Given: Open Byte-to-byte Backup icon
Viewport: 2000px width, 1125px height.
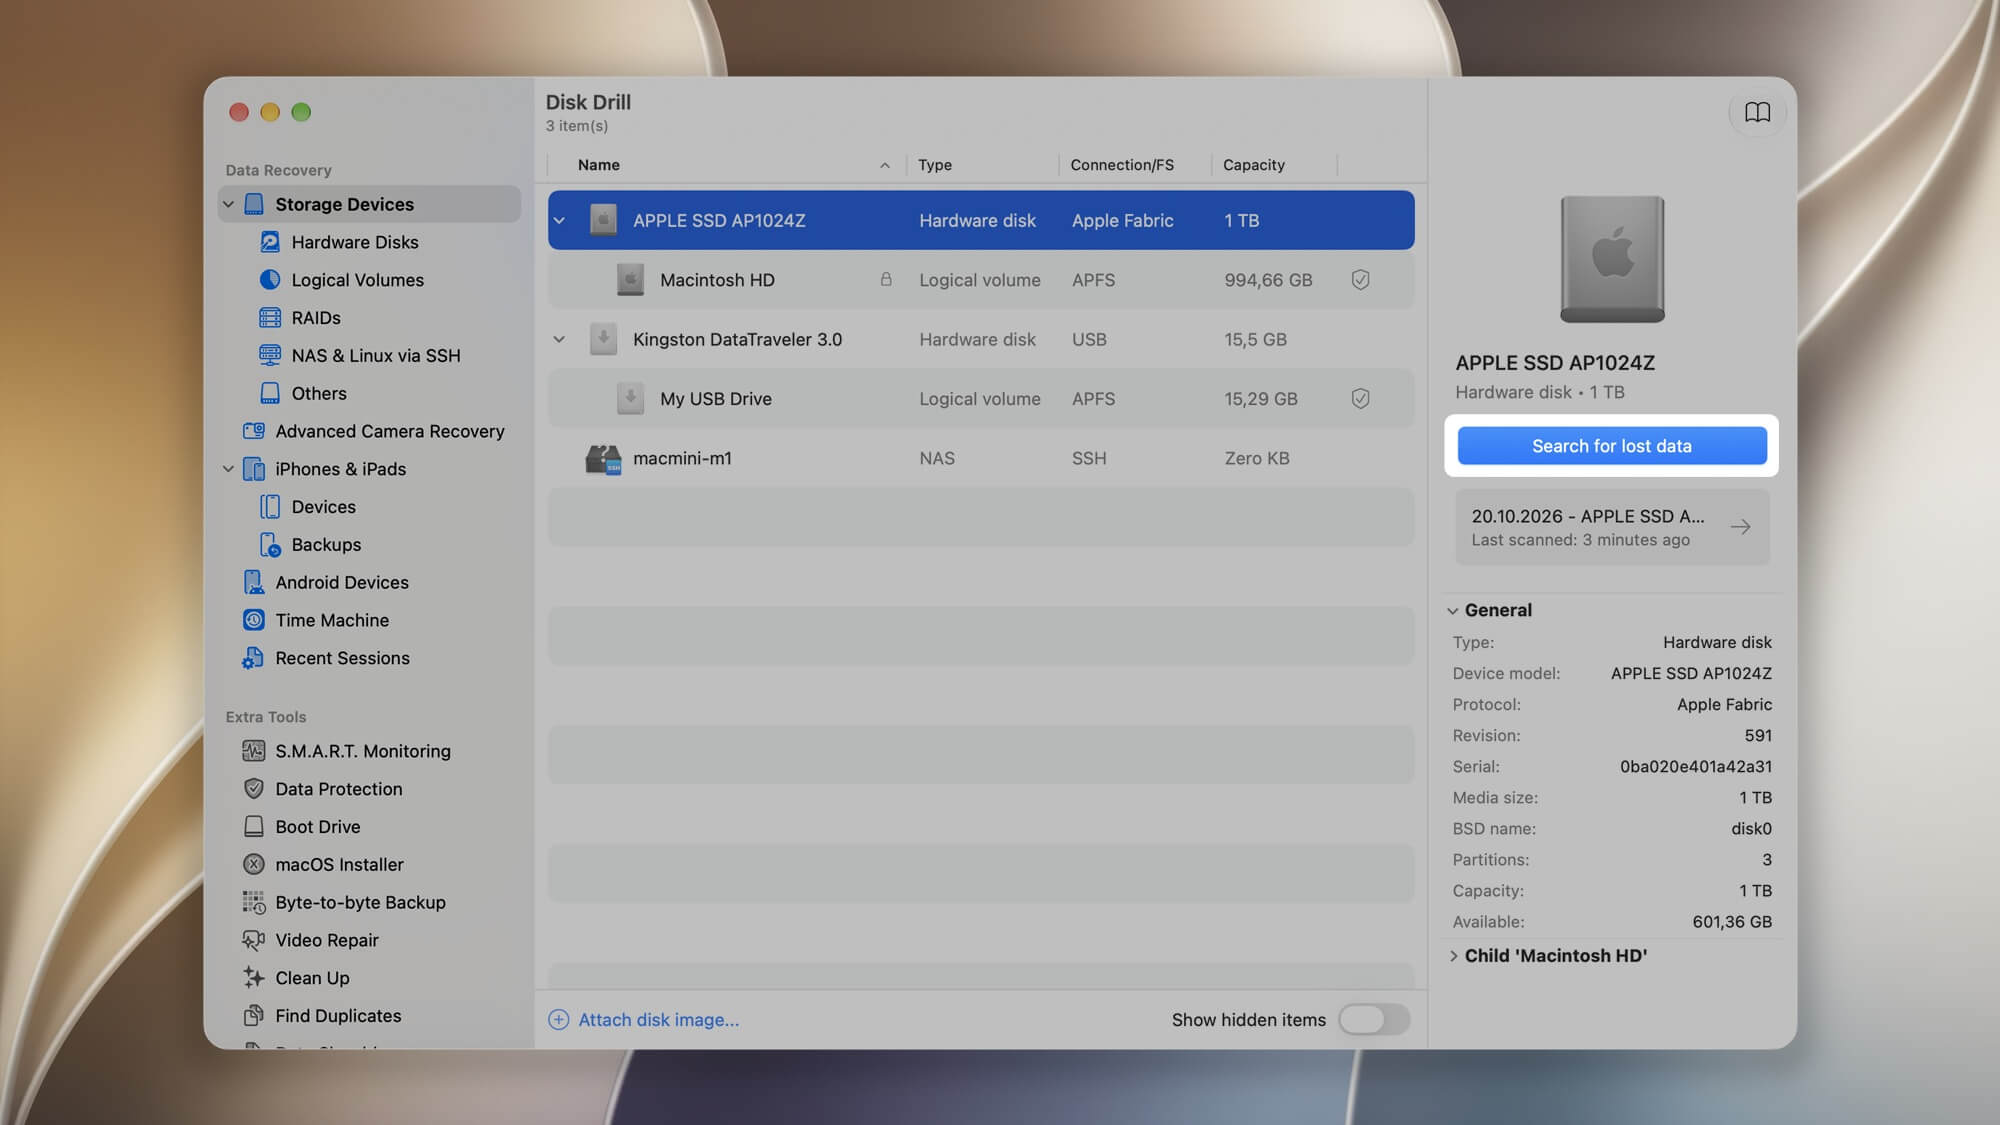Looking at the screenshot, I should (254, 902).
